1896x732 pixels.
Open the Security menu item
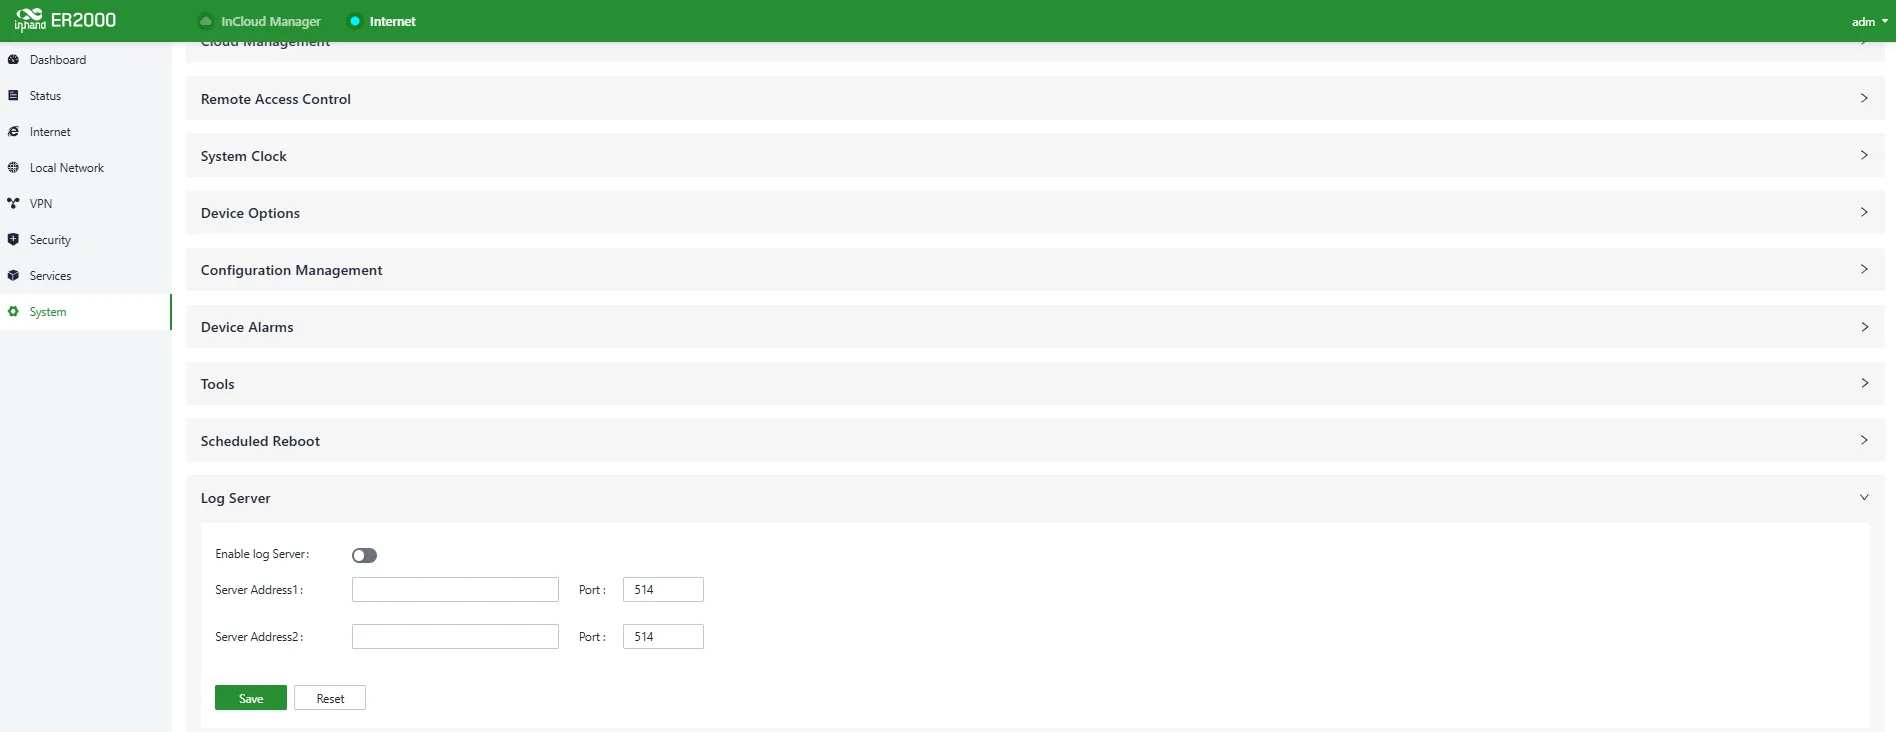86,240
